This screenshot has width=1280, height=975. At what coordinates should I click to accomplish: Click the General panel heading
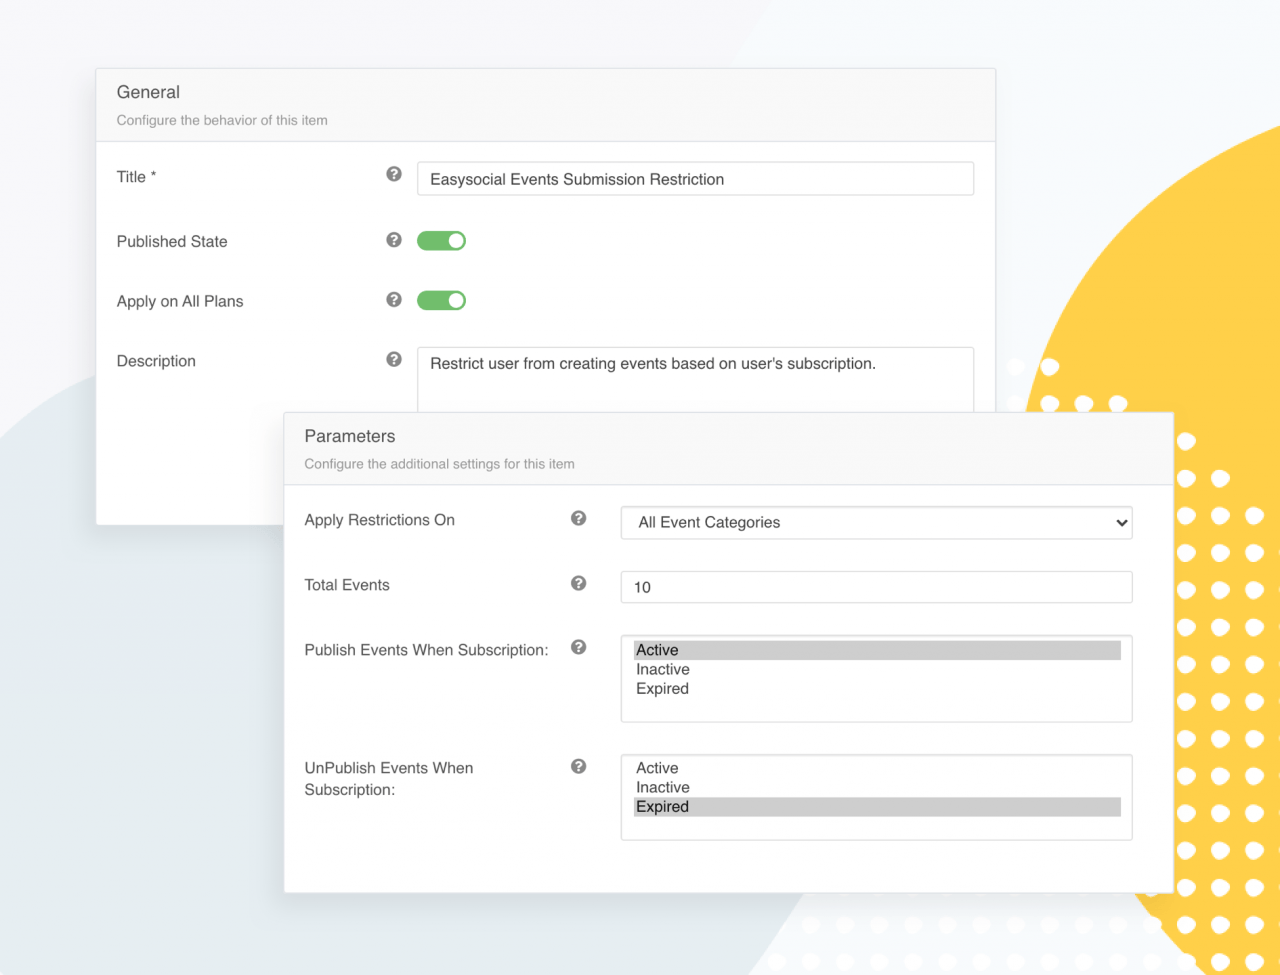148,92
